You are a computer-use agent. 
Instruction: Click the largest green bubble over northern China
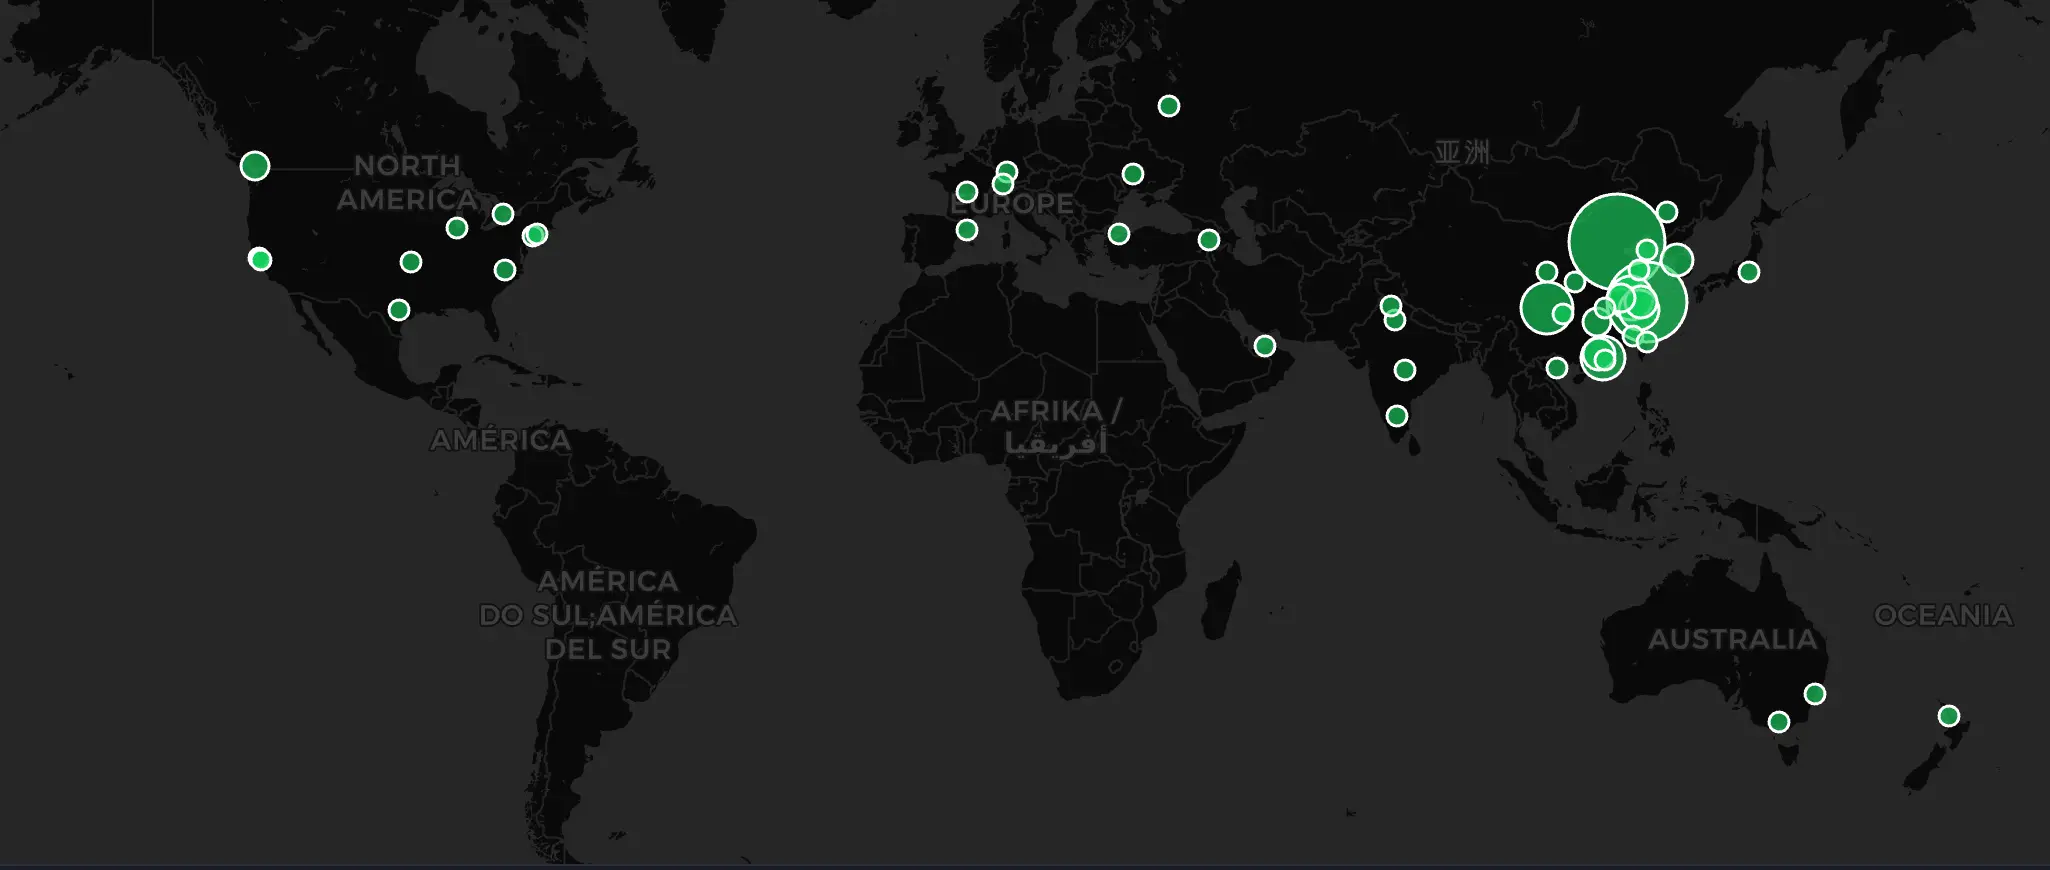(x=1616, y=242)
